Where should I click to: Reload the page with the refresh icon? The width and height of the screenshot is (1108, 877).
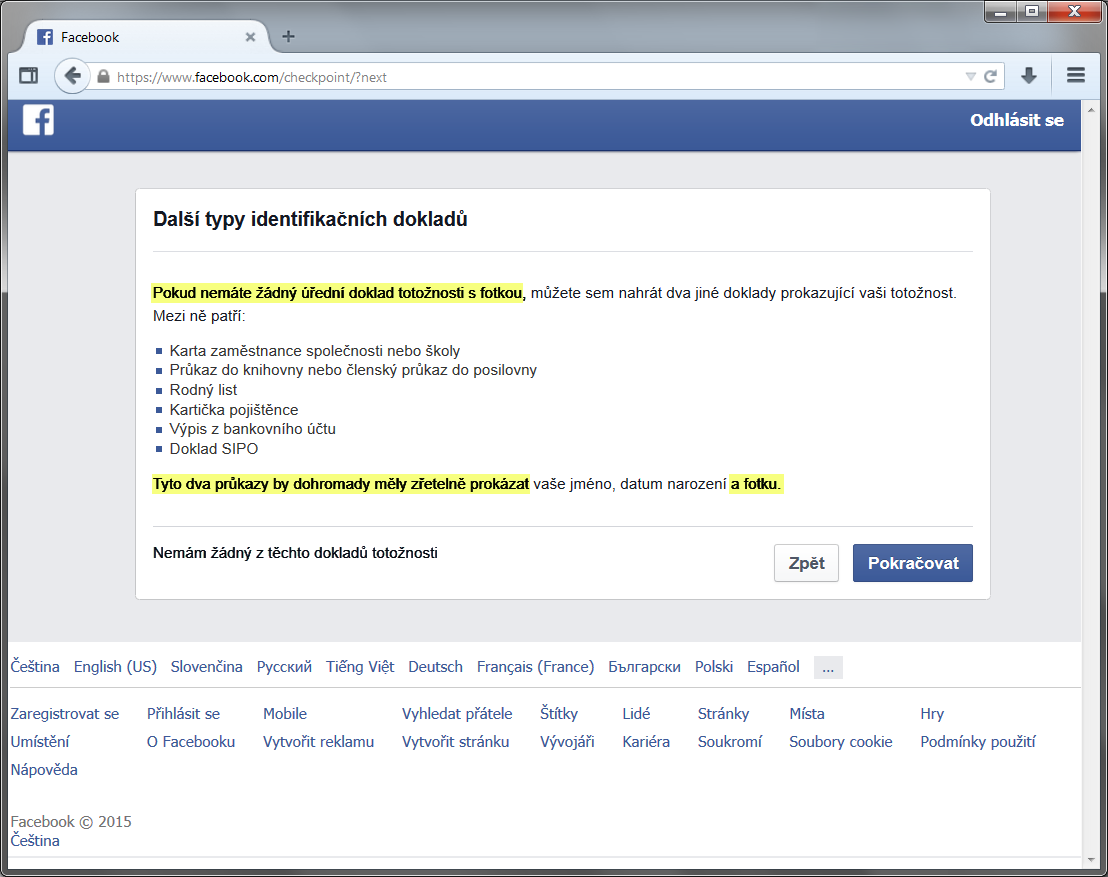point(991,76)
